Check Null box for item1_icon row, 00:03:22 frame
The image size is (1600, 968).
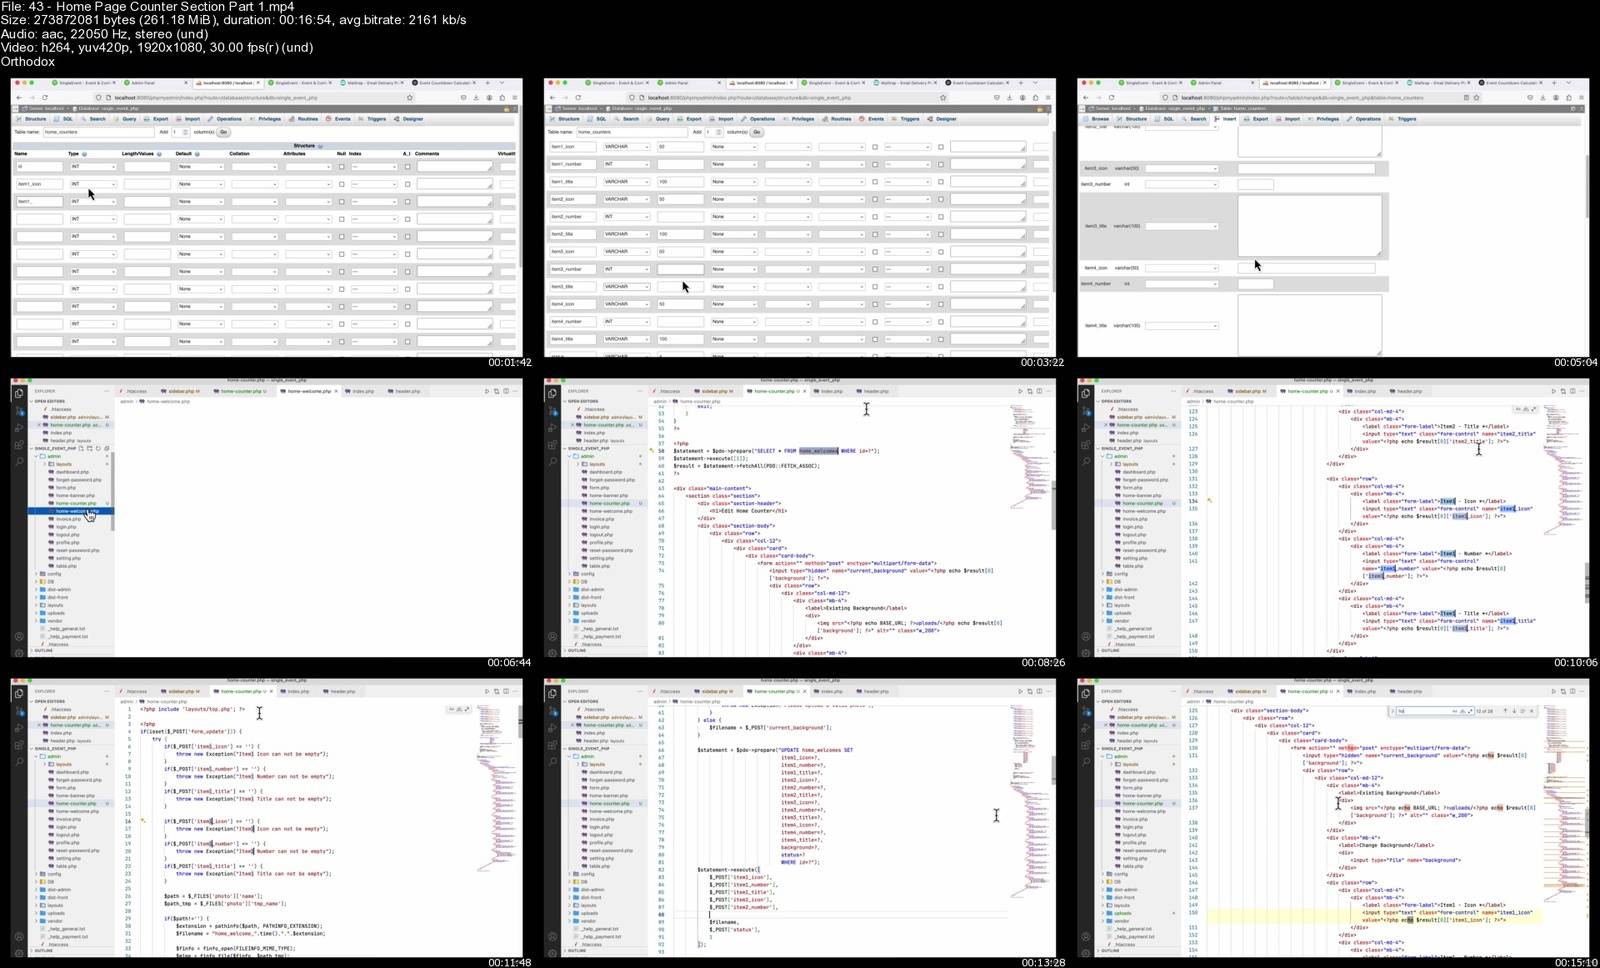(874, 147)
